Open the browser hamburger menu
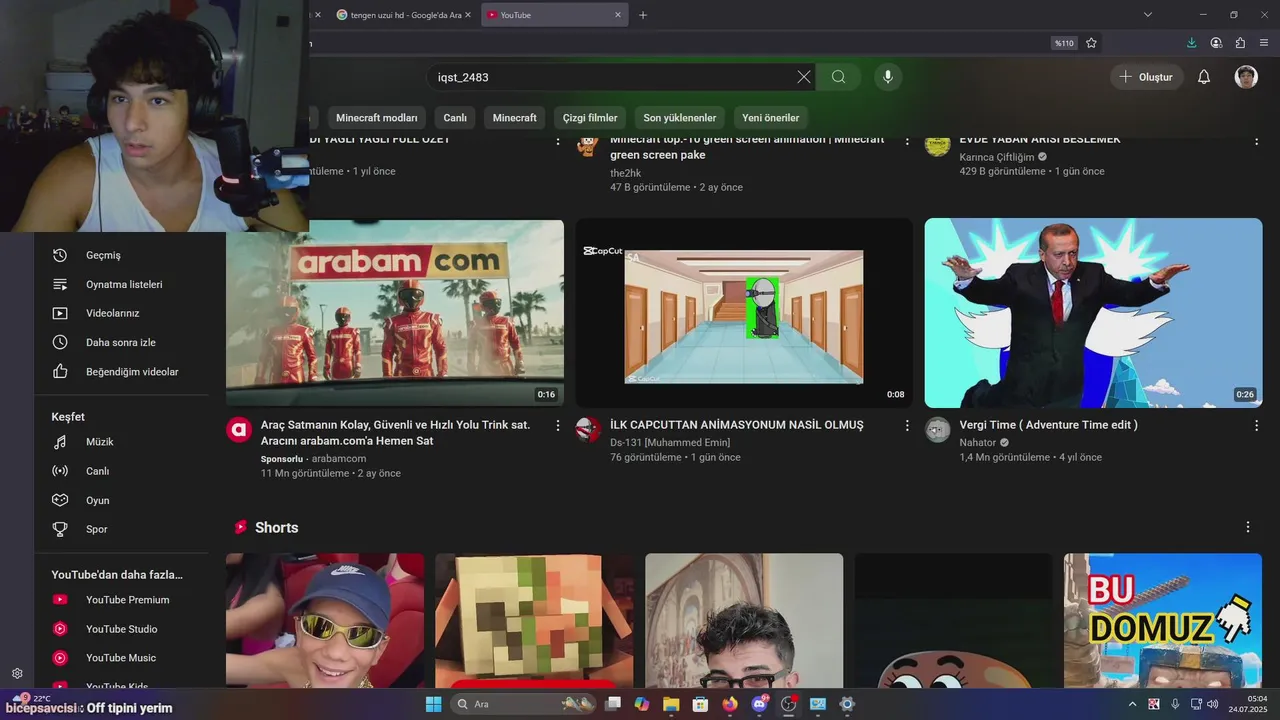The height and width of the screenshot is (720, 1280). tap(1264, 43)
